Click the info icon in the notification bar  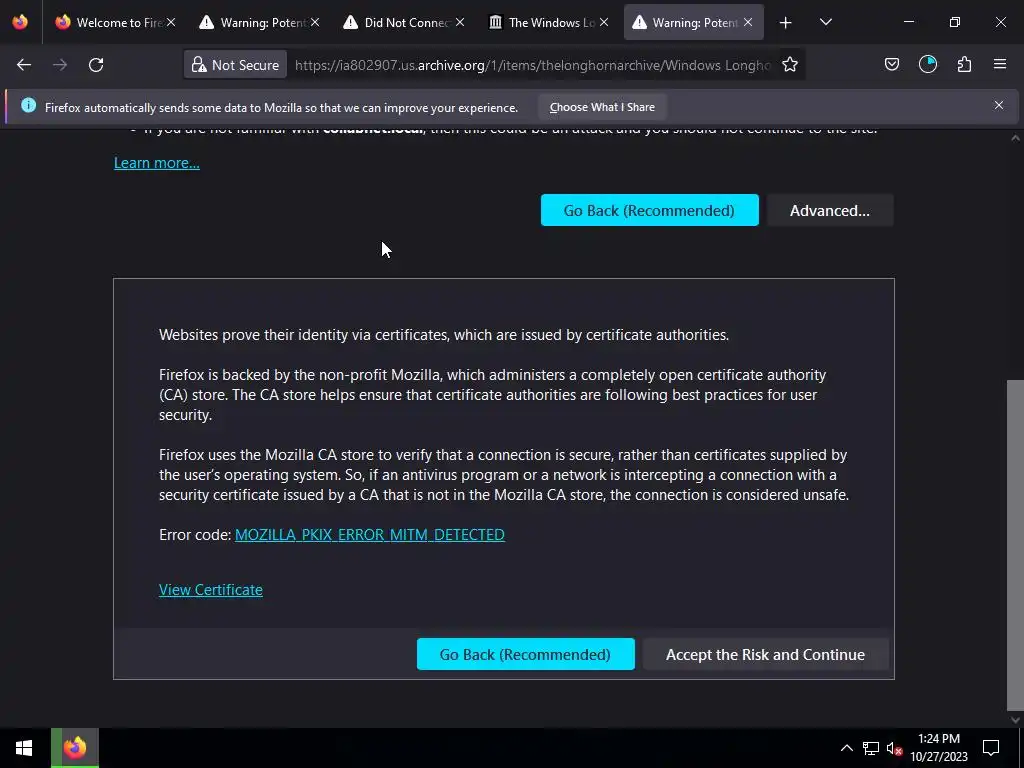(x=28, y=105)
